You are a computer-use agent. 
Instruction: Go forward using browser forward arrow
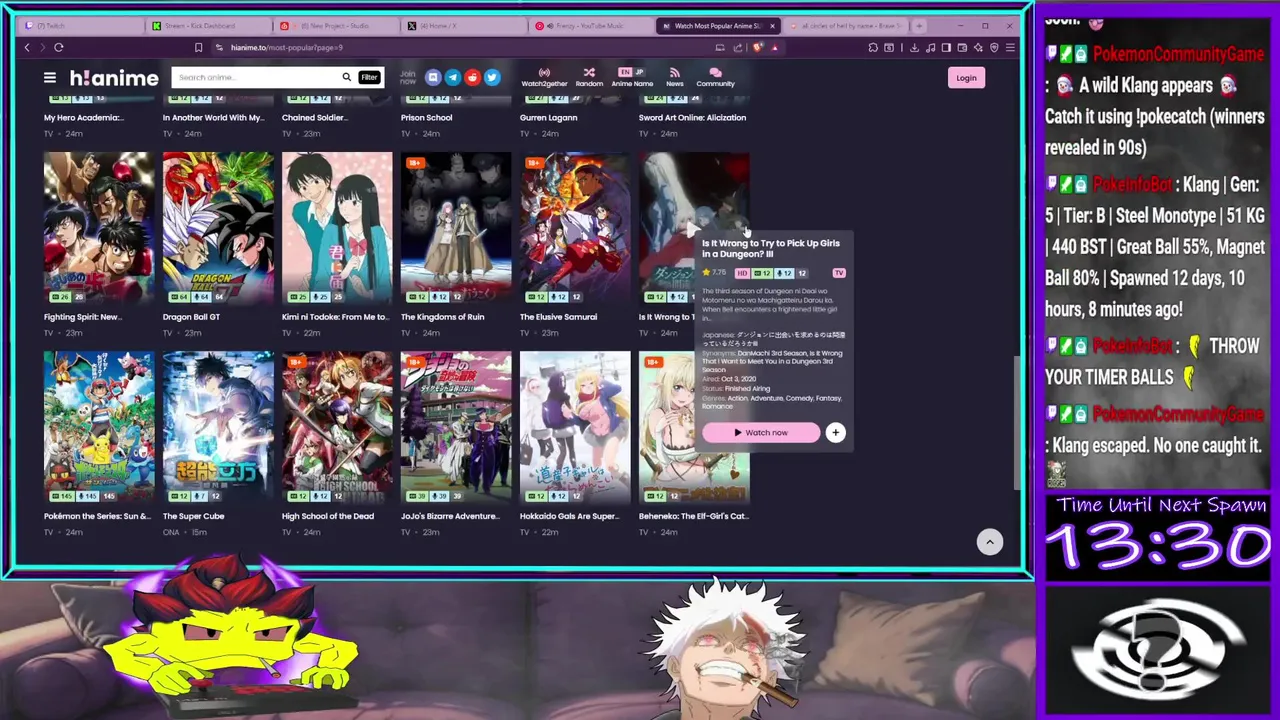click(x=42, y=47)
